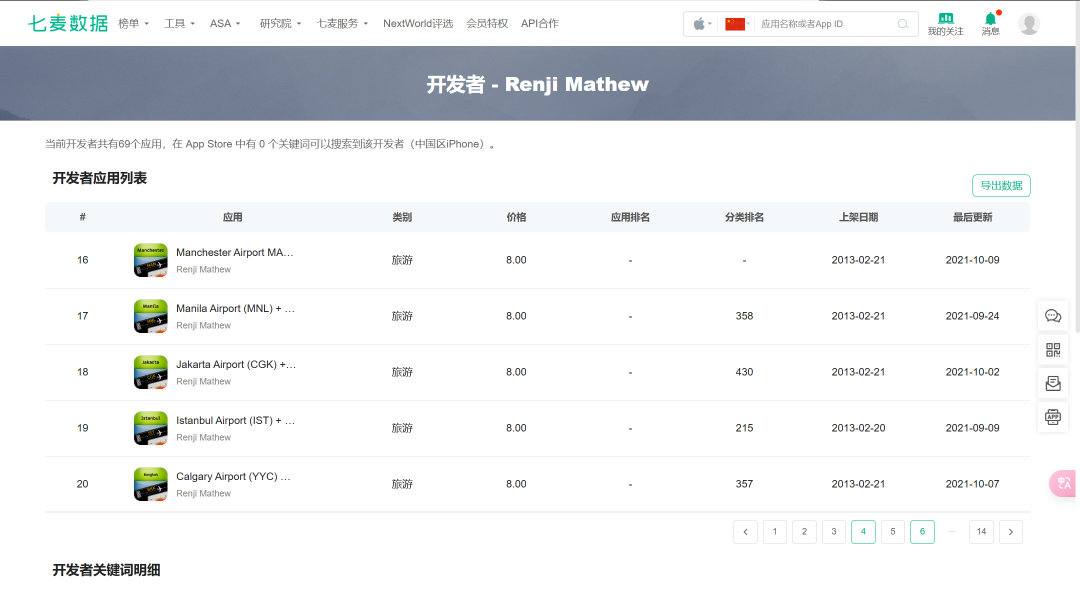The width and height of the screenshot is (1080, 594).
Task: Click Istanbul Airport app icon
Action: pyautogui.click(x=150, y=428)
